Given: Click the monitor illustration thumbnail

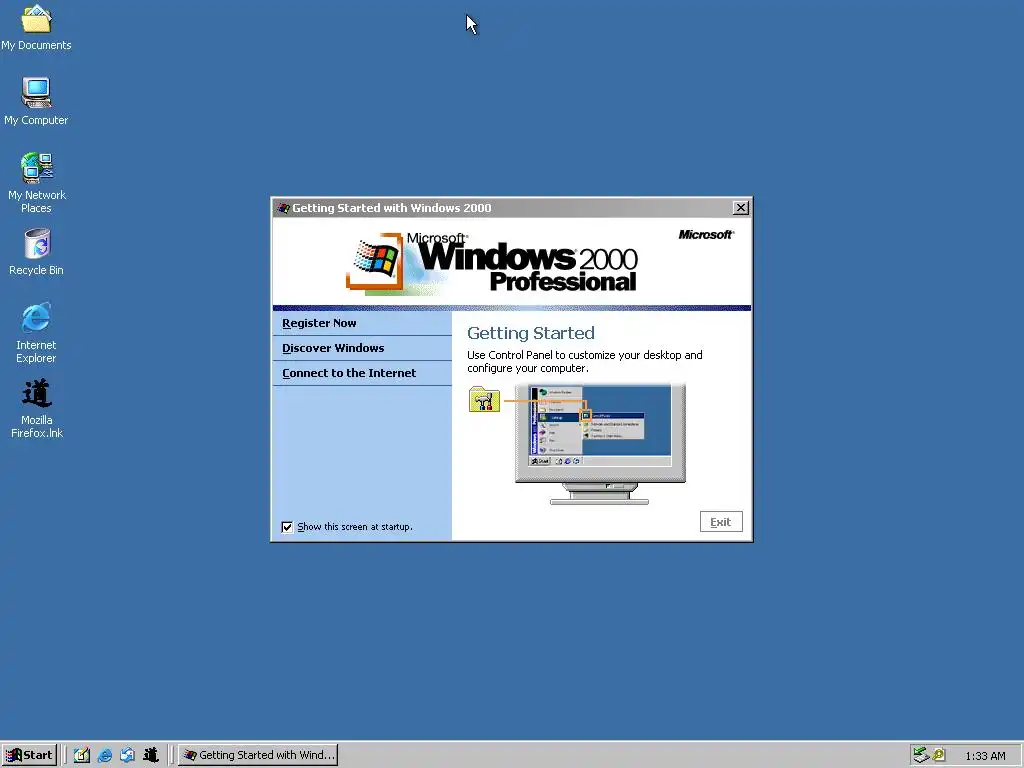Looking at the screenshot, I should click(600, 444).
